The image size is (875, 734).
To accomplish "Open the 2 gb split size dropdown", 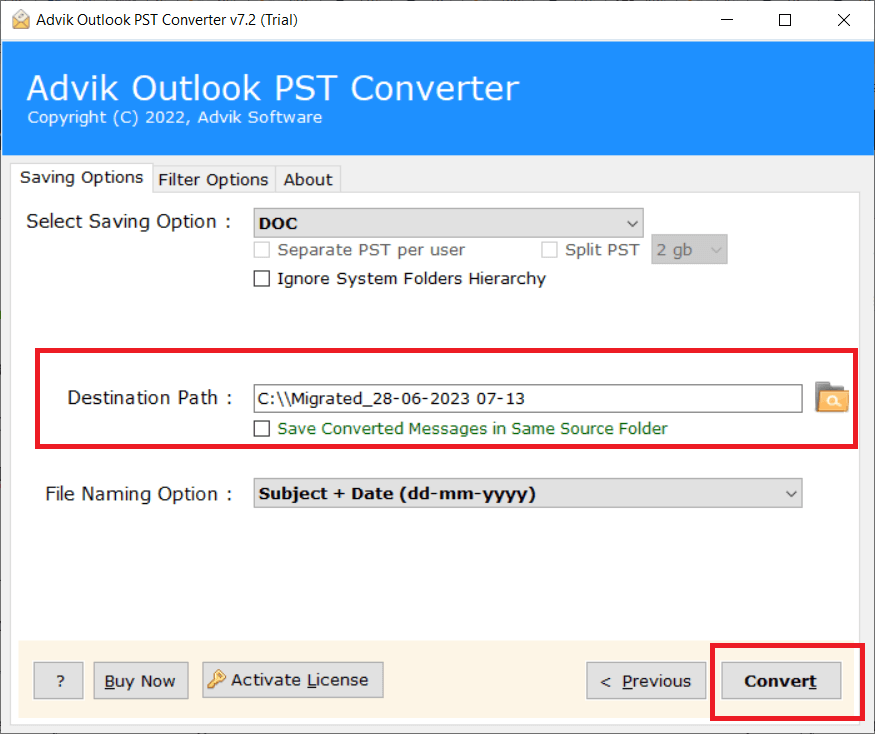I will pyautogui.click(x=689, y=250).
